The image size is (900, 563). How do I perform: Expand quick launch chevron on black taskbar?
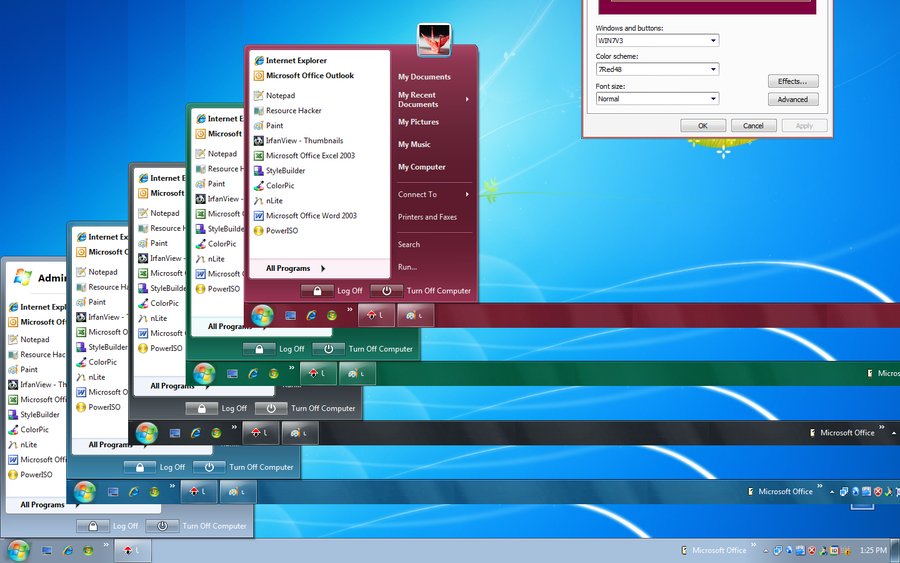coord(234,428)
